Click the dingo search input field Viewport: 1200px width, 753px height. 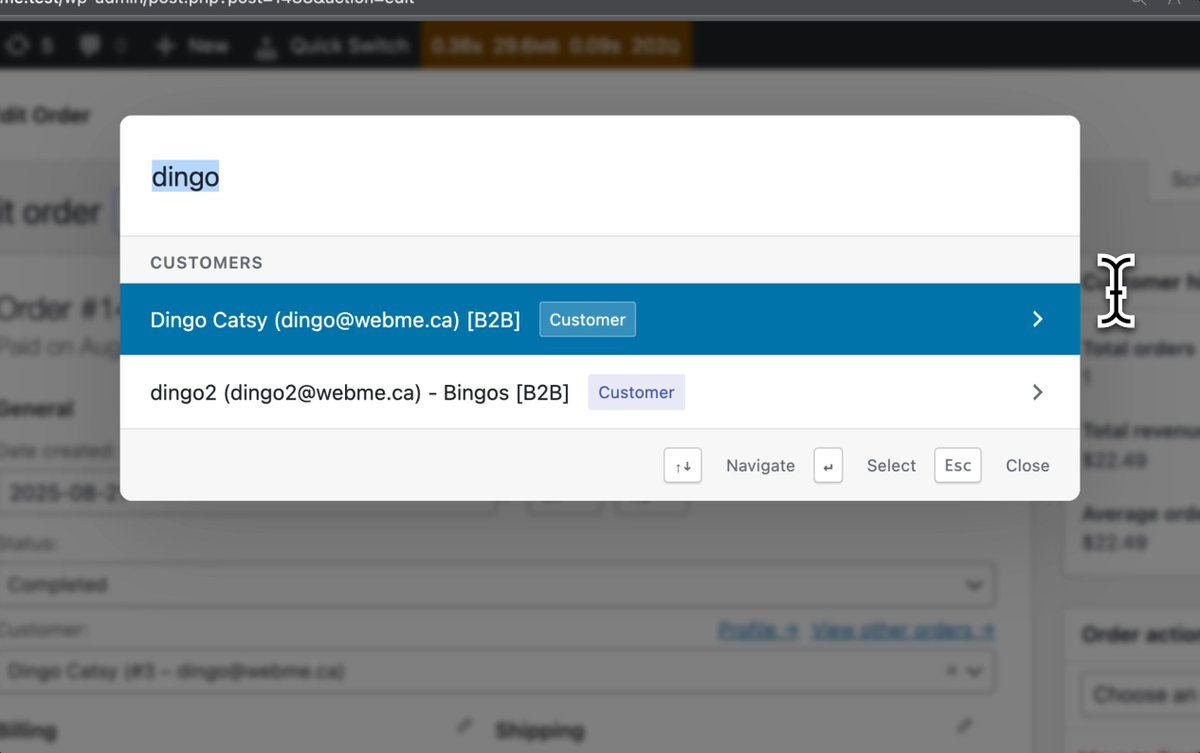pos(600,177)
